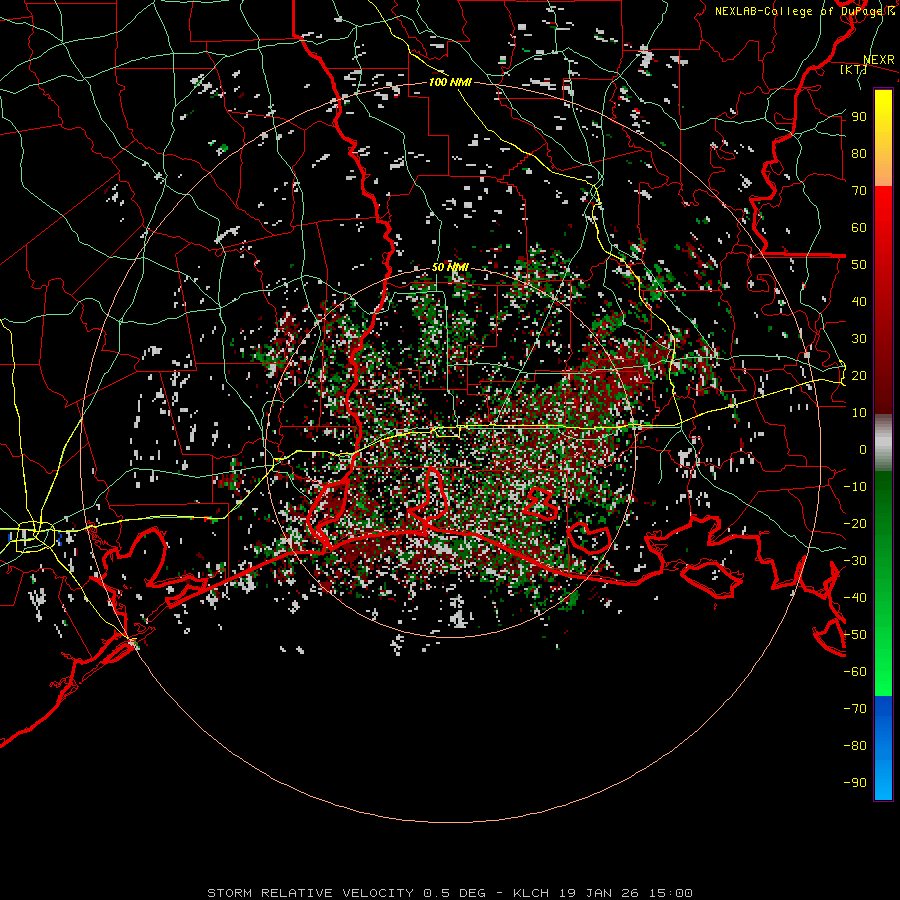Click the Storm Relative Velocity caption at bottom

[x=450, y=893]
